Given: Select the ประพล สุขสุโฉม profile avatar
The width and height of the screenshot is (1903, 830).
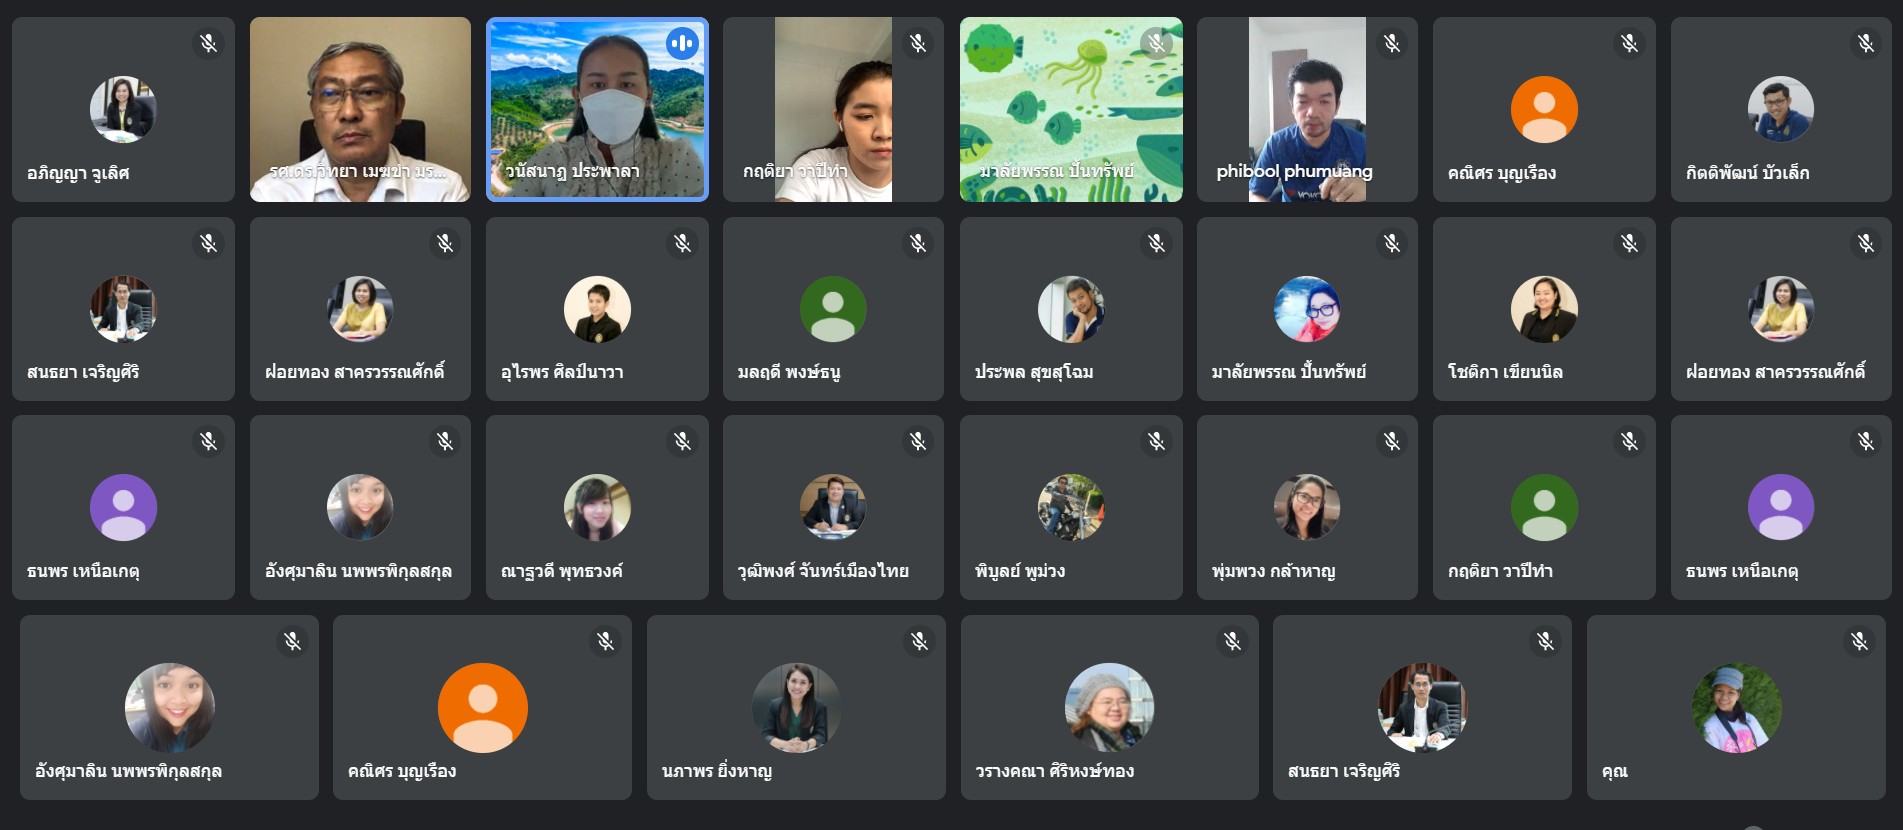Looking at the screenshot, I should pos(1071,309).
